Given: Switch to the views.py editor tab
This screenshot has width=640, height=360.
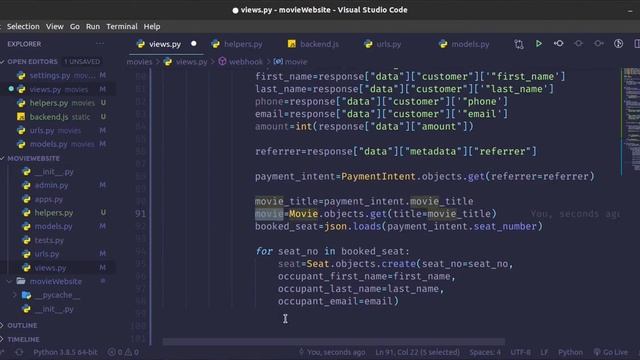Looking at the screenshot, I should [x=164, y=44].
